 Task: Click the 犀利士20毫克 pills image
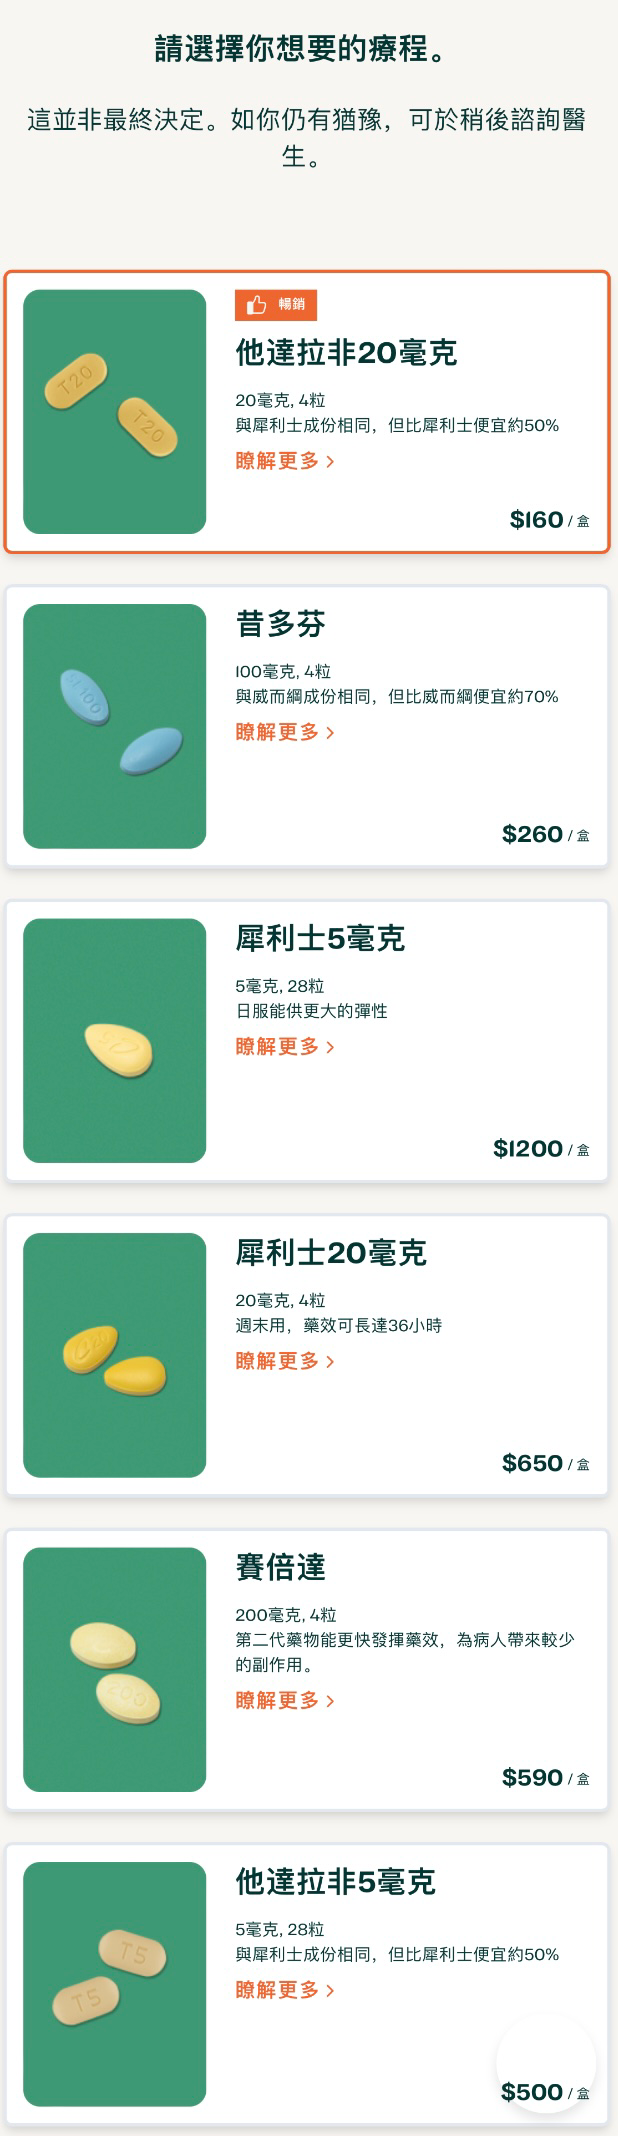[x=115, y=1355]
